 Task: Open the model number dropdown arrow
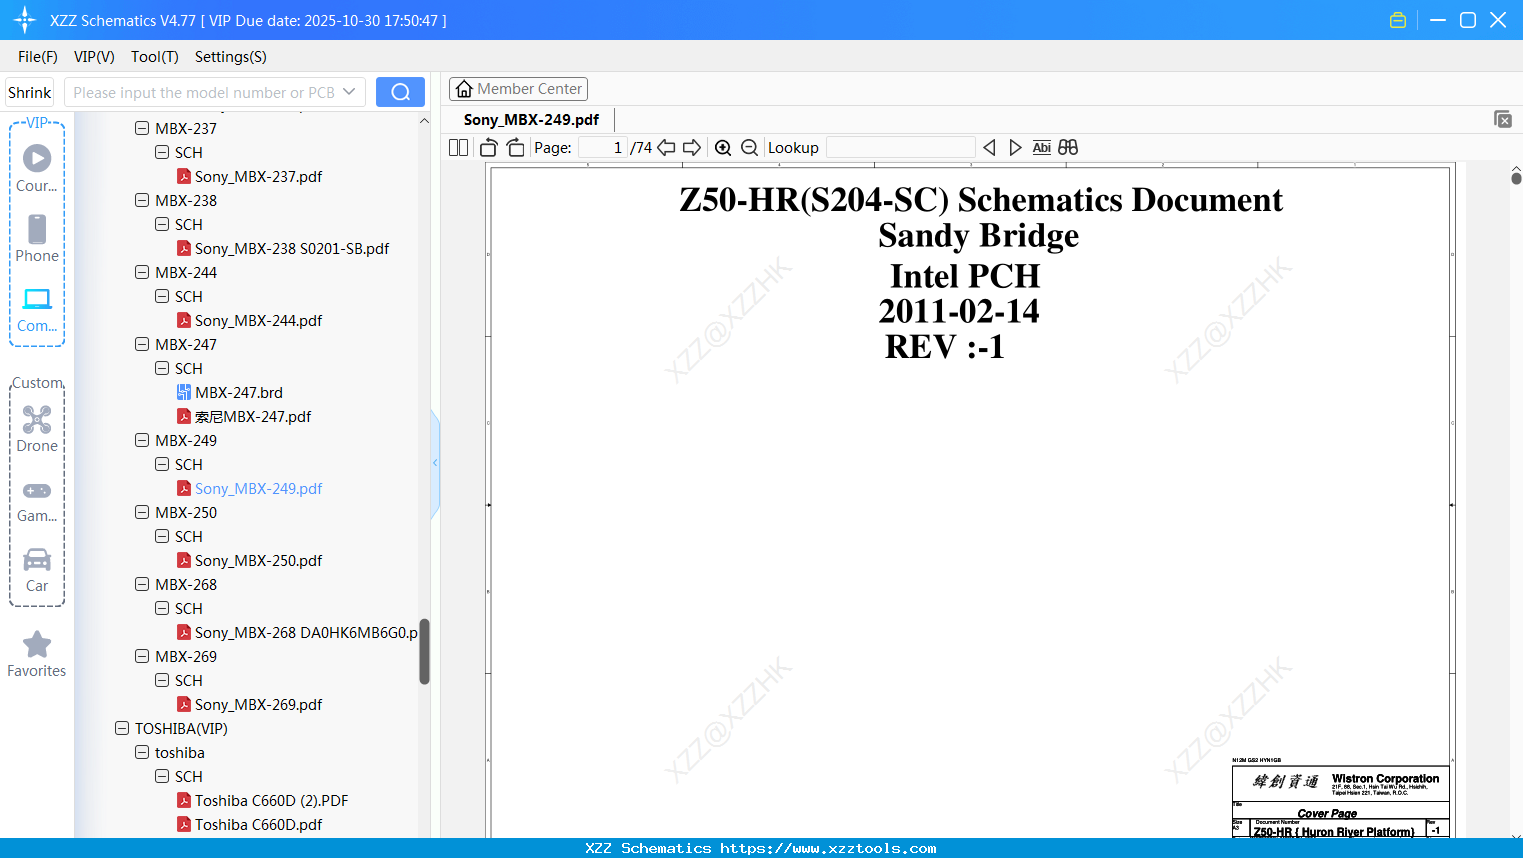(x=349, y=92)
